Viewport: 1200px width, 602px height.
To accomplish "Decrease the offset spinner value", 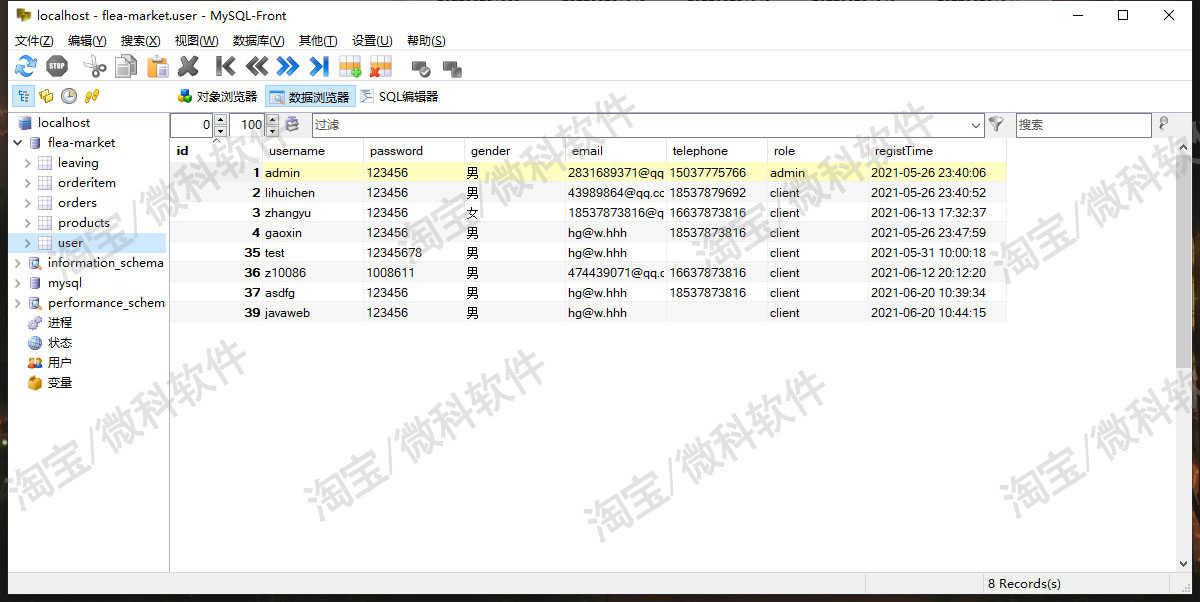I will (220, 130).
